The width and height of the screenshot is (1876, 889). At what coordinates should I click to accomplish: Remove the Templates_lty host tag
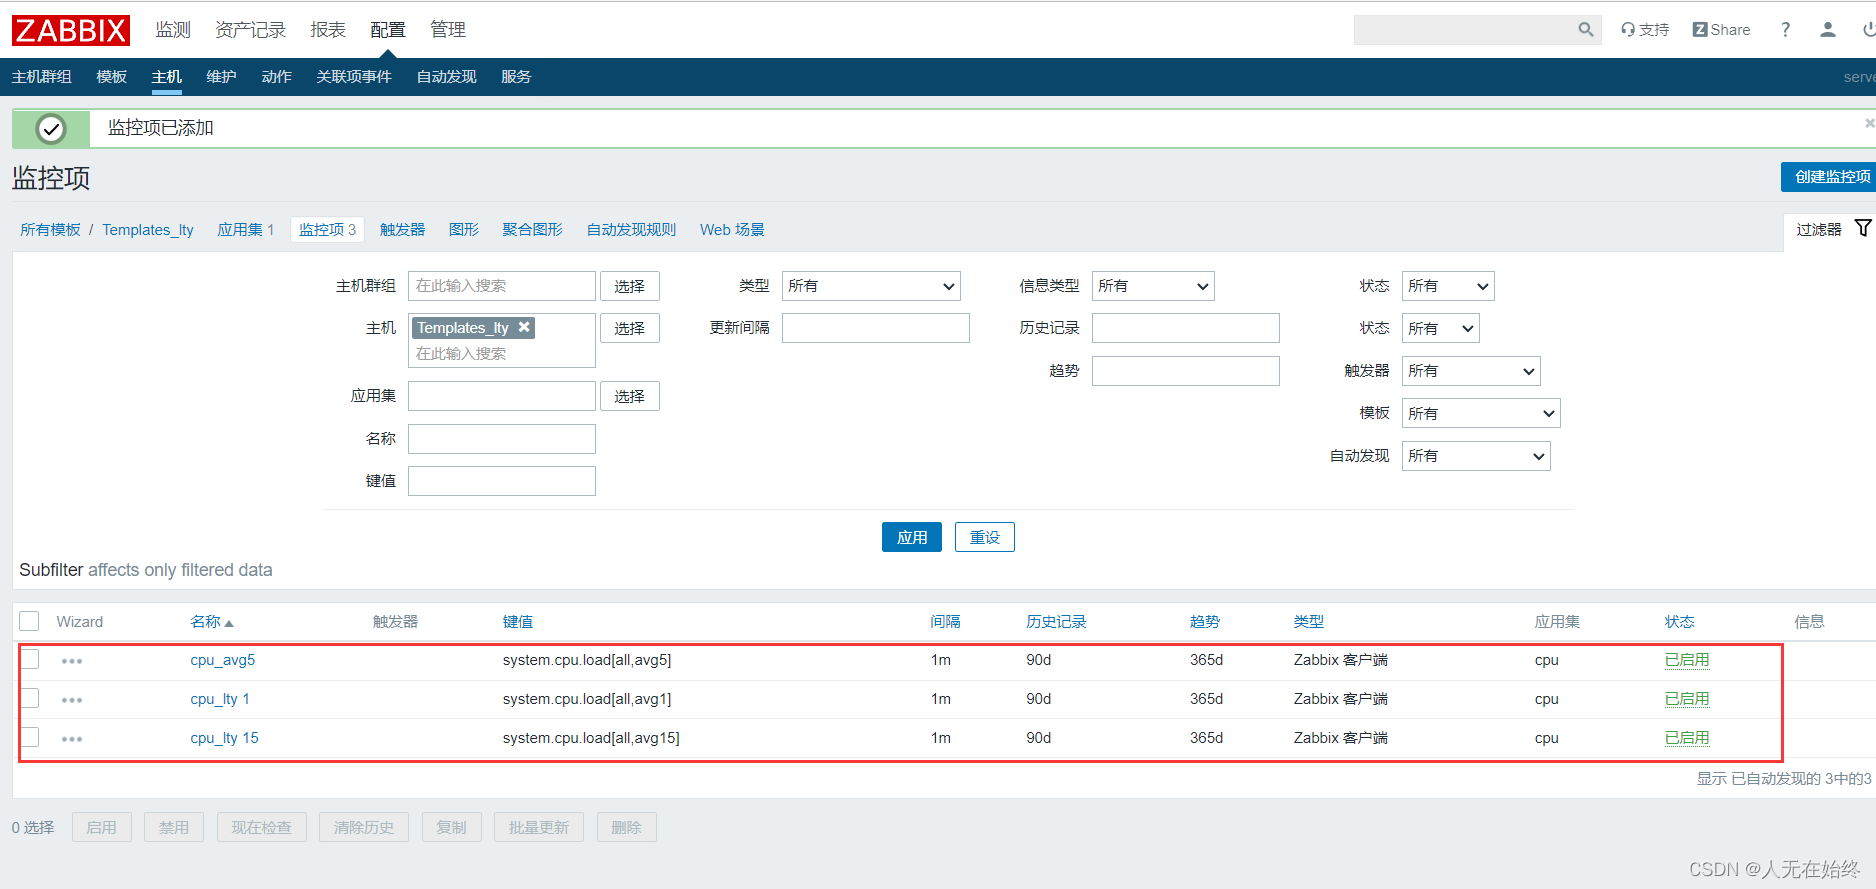click(524, 327)
